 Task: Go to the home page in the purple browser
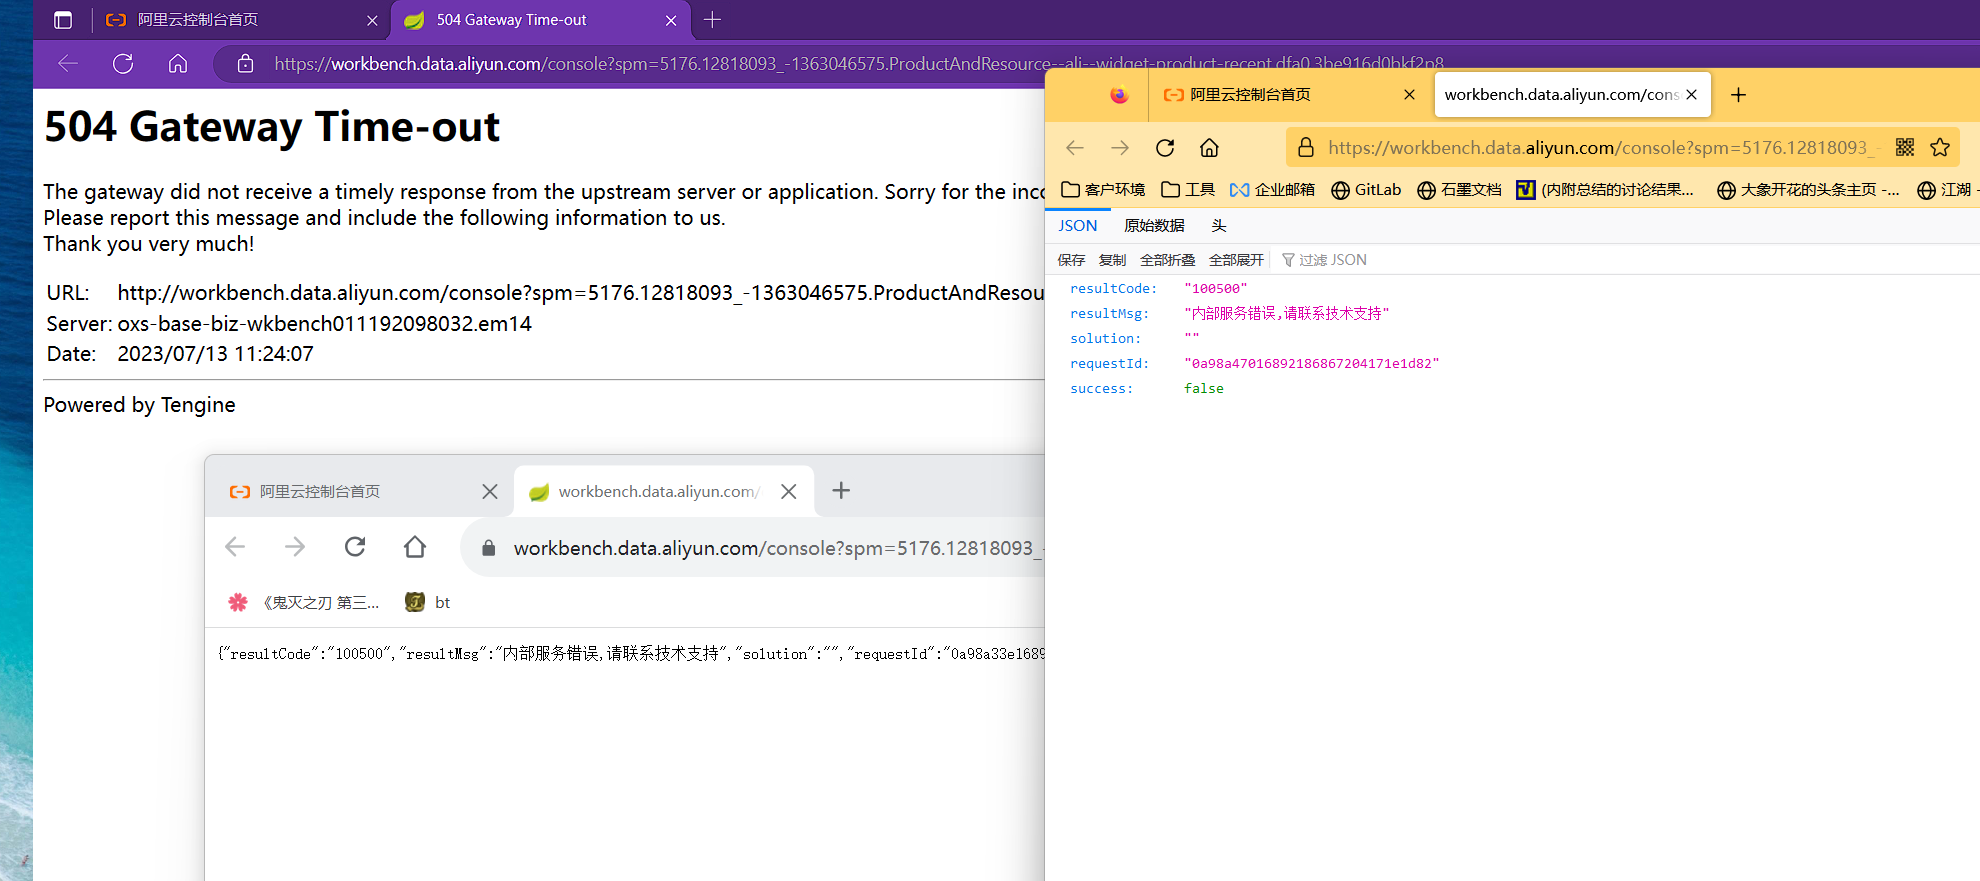tap(178, 64)
